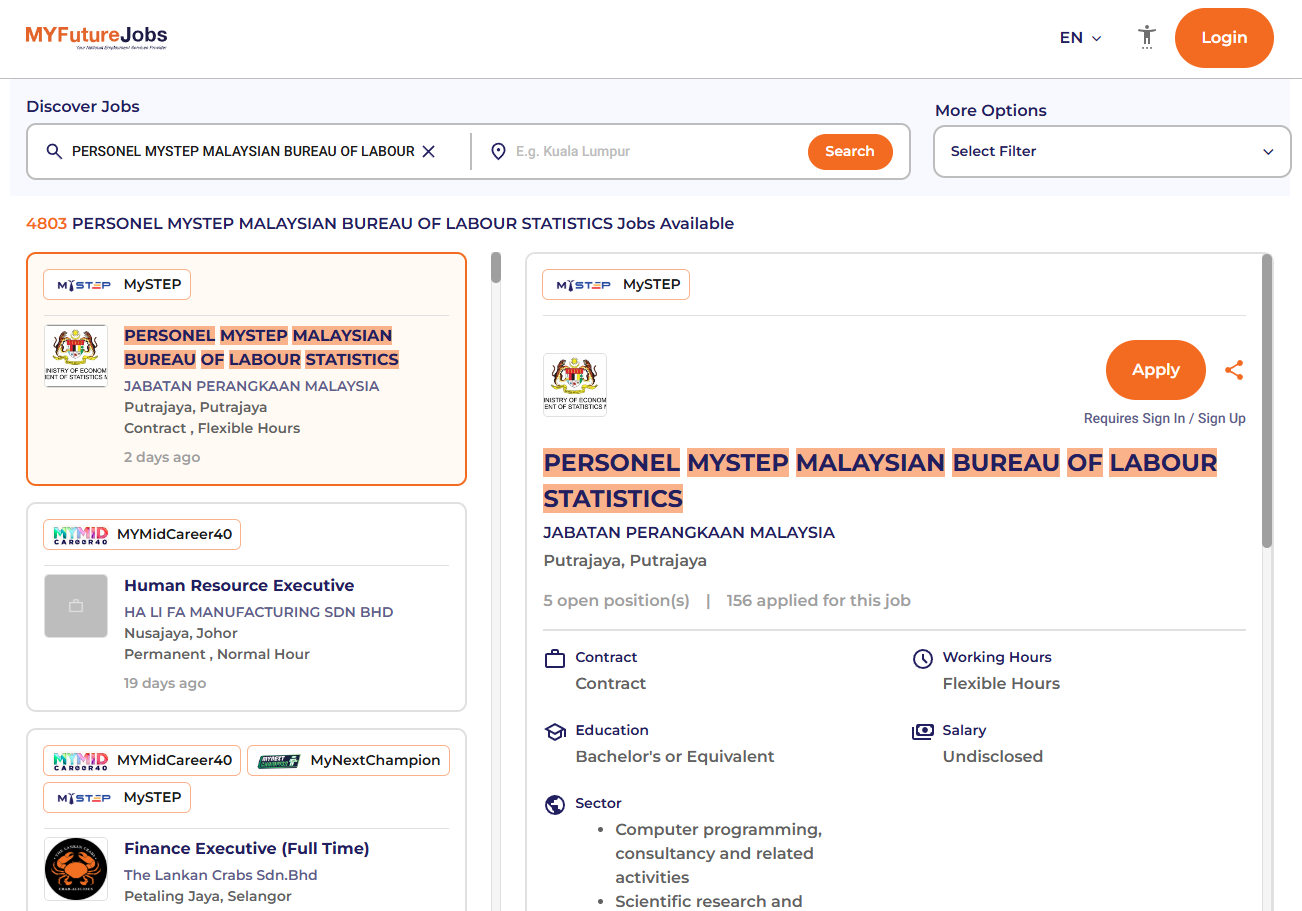Click MYMidCareer40 badge on Finance Executive card
Image resolution: width=1302 pixels, height=911 pixels.
(x=142, y=761)
